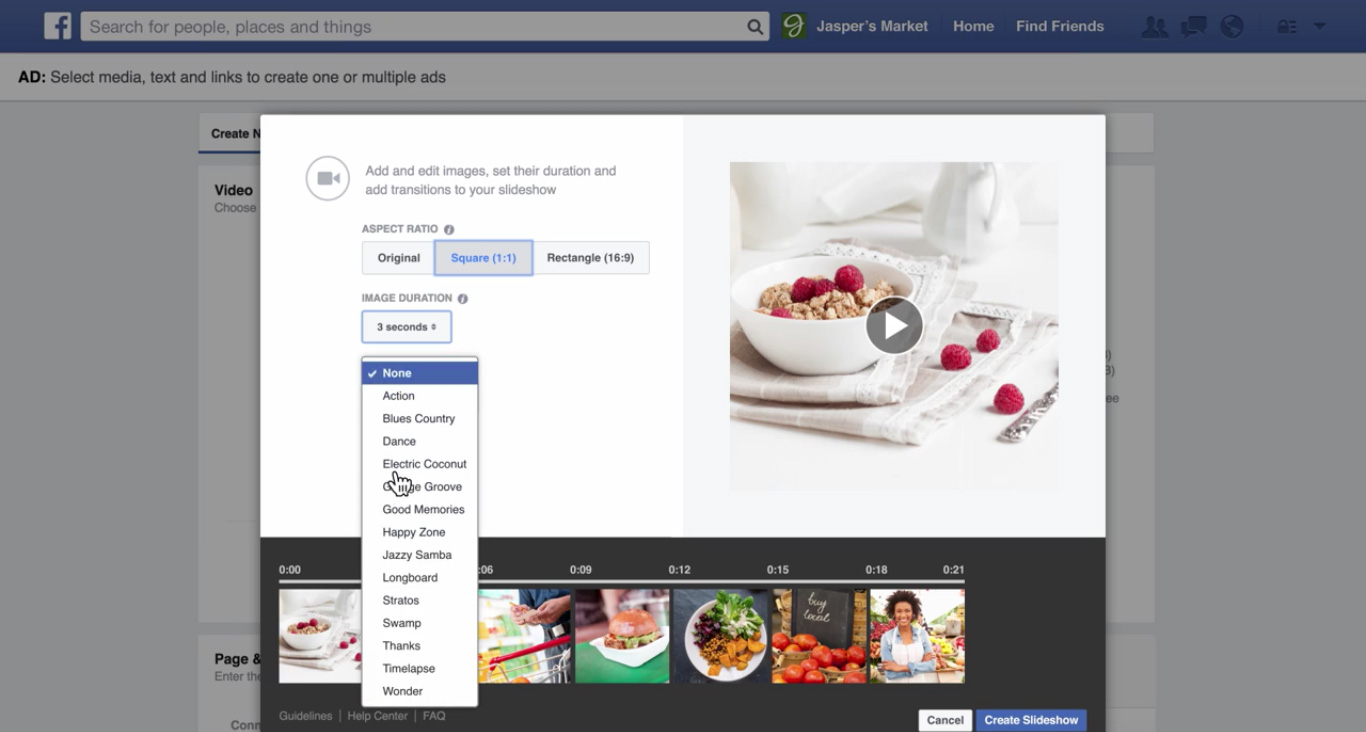This screenshot has width=1366, height=732.
Task: Open the friend requests icon
Action: (1155, 27)
